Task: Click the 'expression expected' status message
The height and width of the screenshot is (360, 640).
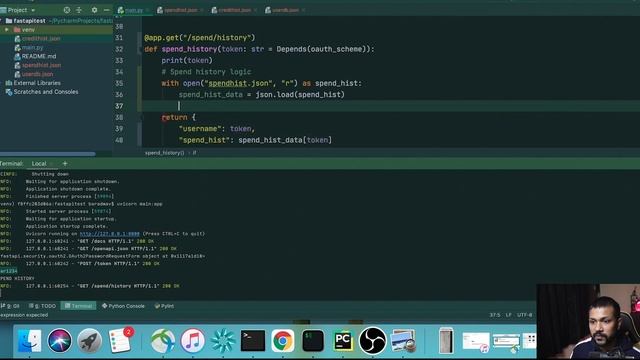Action: [x=24, y=315]
